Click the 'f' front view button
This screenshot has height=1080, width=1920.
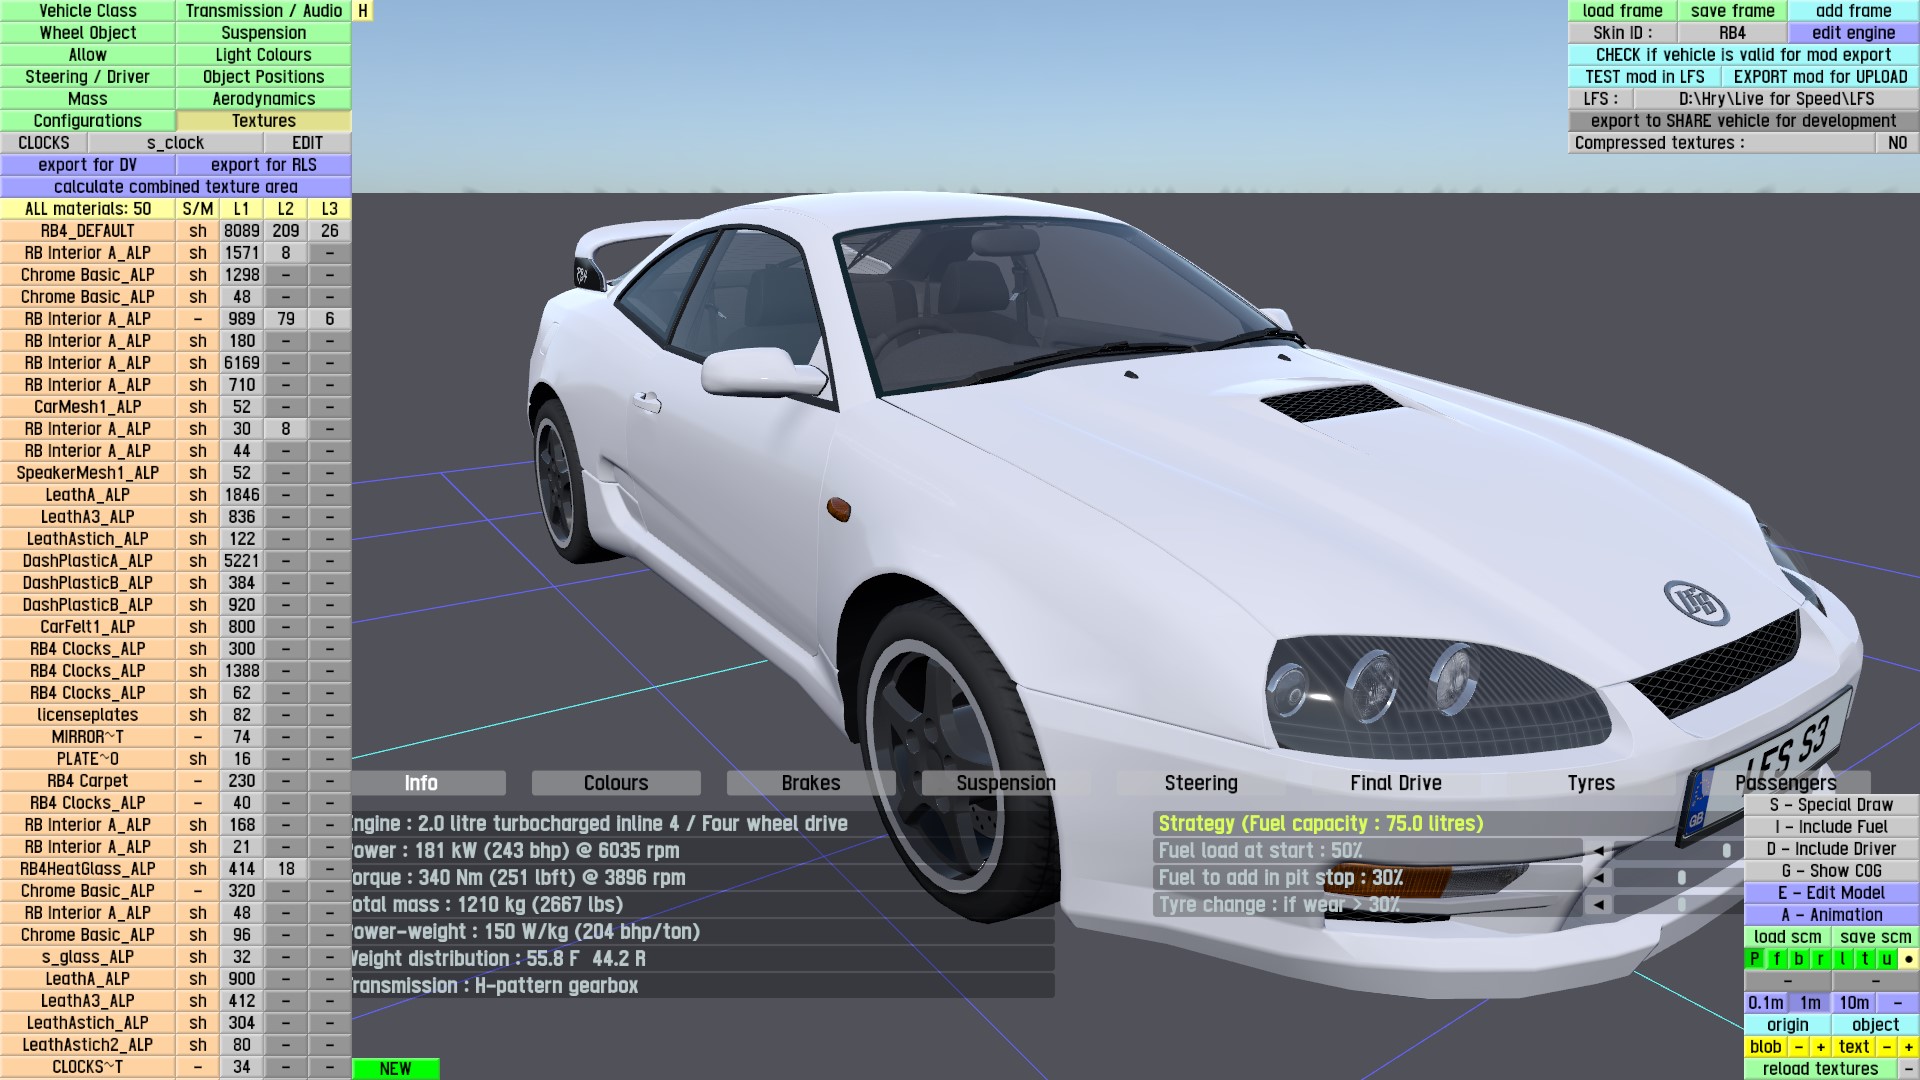click(1776, 959)
